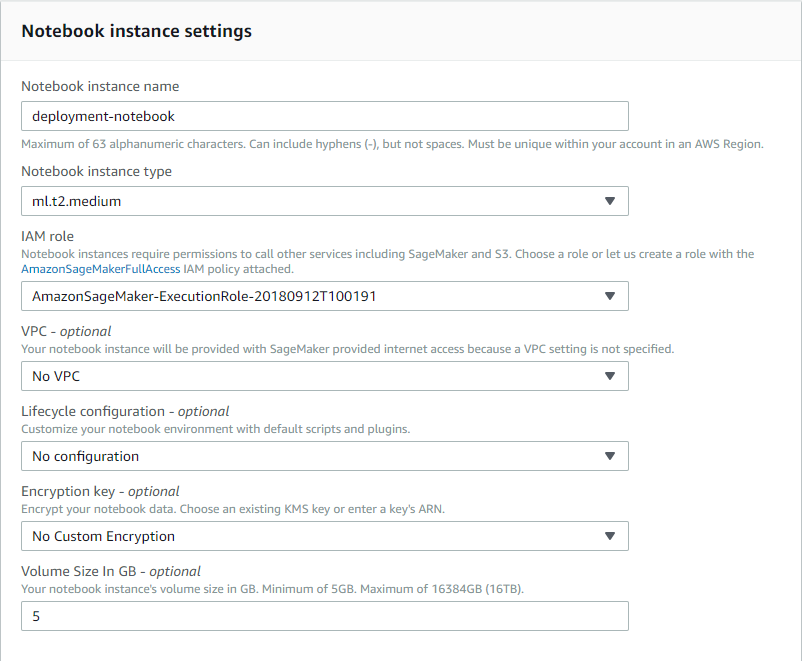Select the AmazonSageMaker-ExecutionRole value
802x661 pixels.
[x=200, y=296]
